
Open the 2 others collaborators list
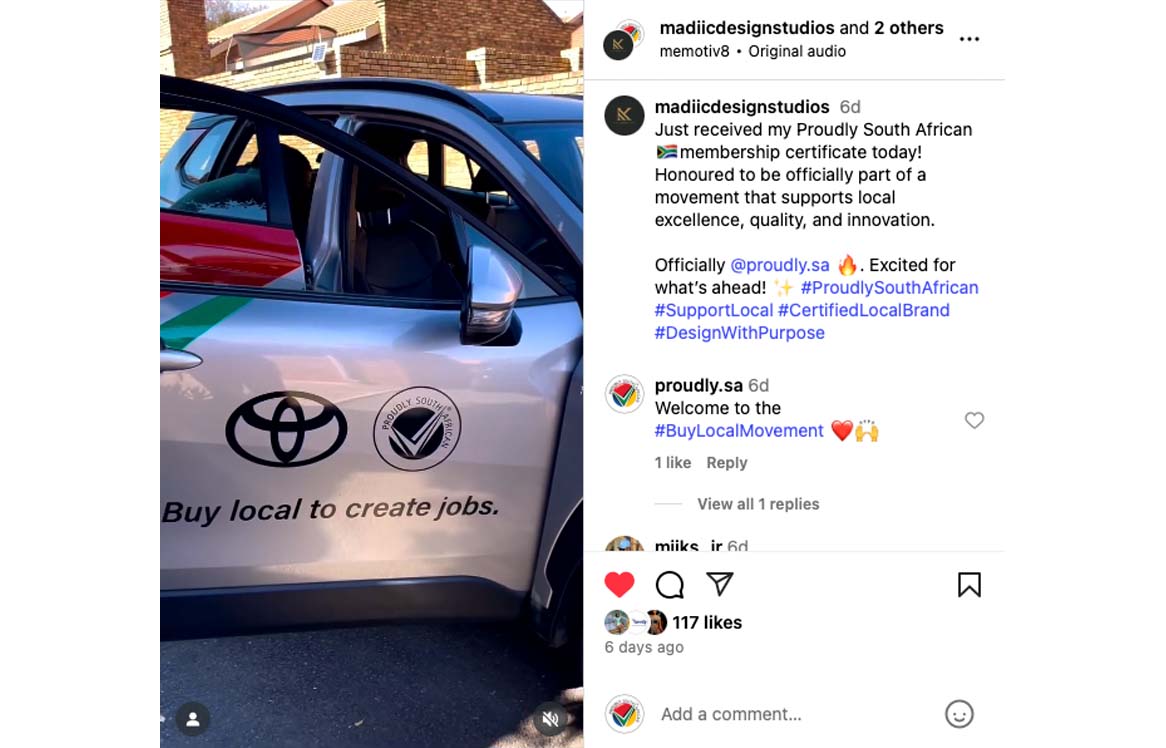(x=909, y=28)
